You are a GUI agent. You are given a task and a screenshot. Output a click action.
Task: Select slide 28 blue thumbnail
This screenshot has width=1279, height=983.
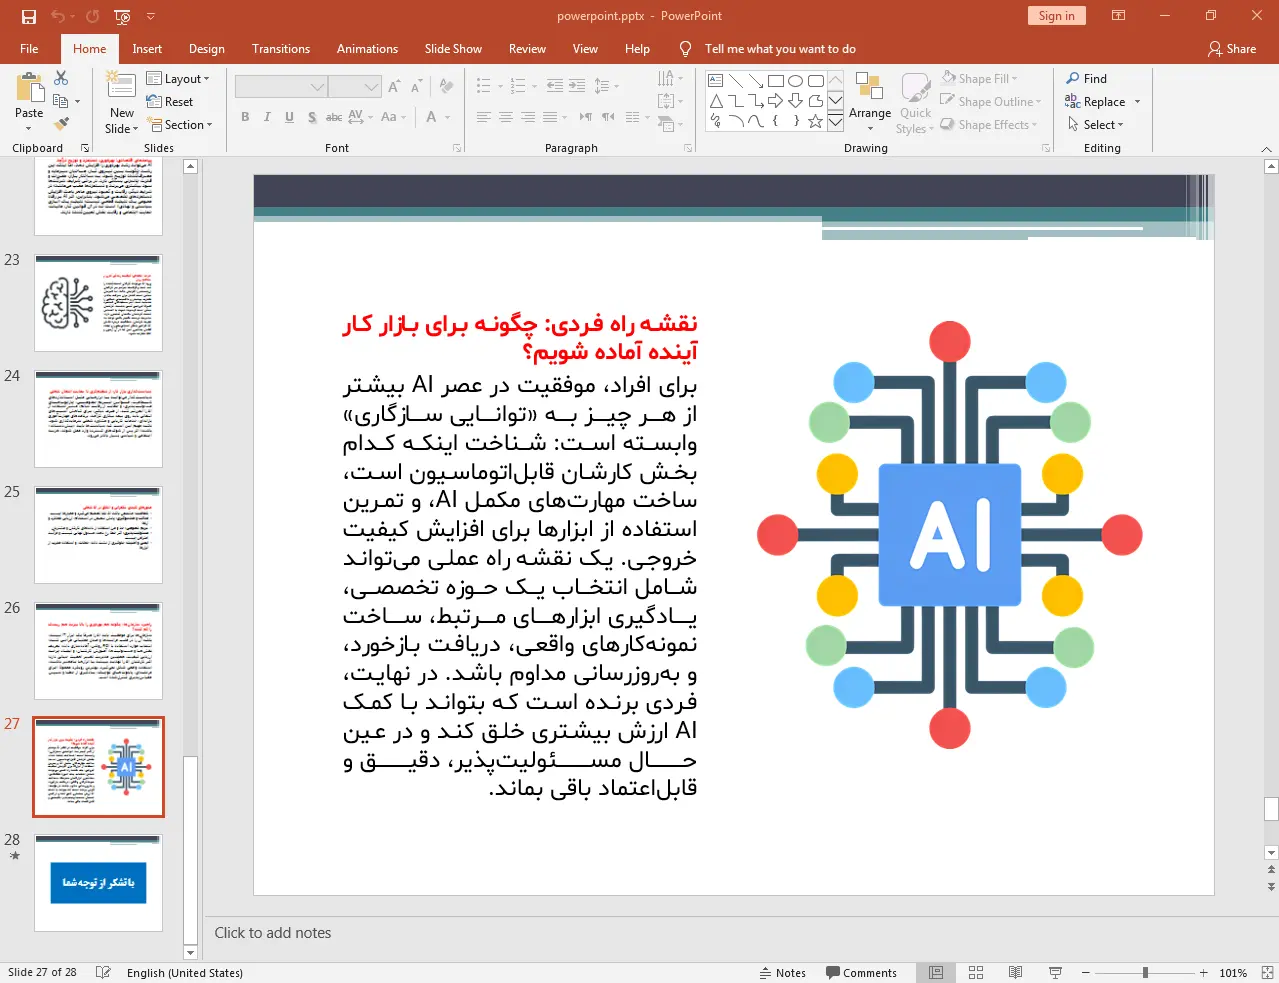coord(98,883)
